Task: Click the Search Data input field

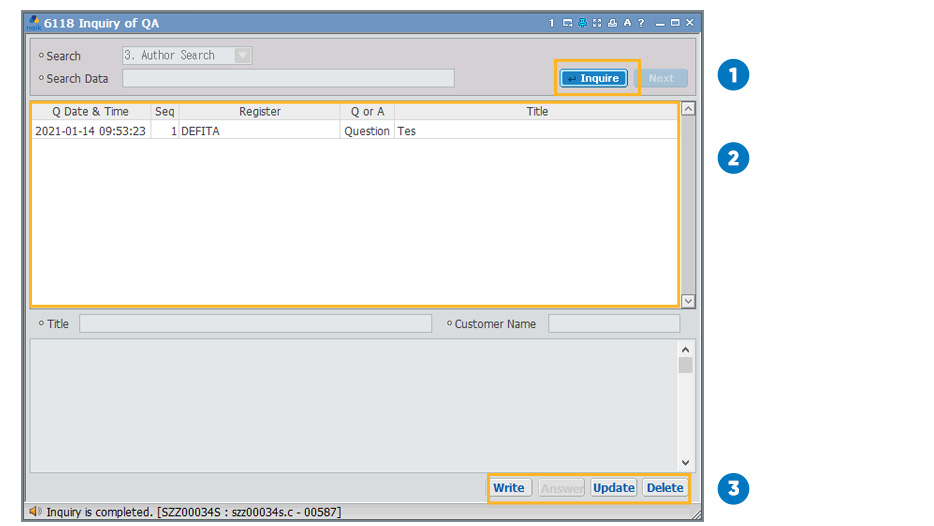Action: (288, 78)
